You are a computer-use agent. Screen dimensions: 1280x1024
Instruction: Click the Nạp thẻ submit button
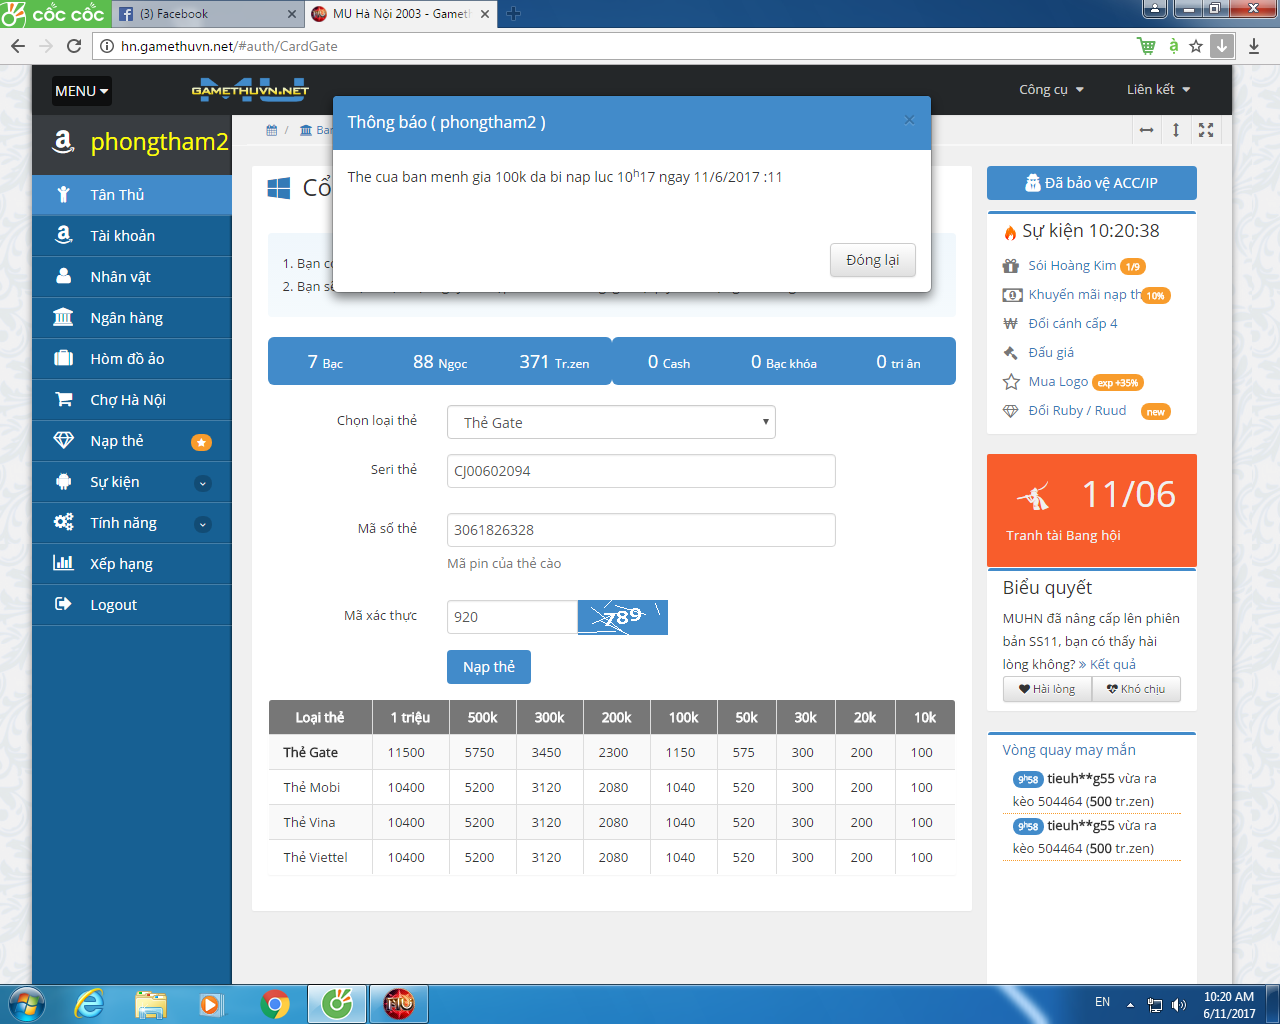pyautogui.click(x=488, y=667)
